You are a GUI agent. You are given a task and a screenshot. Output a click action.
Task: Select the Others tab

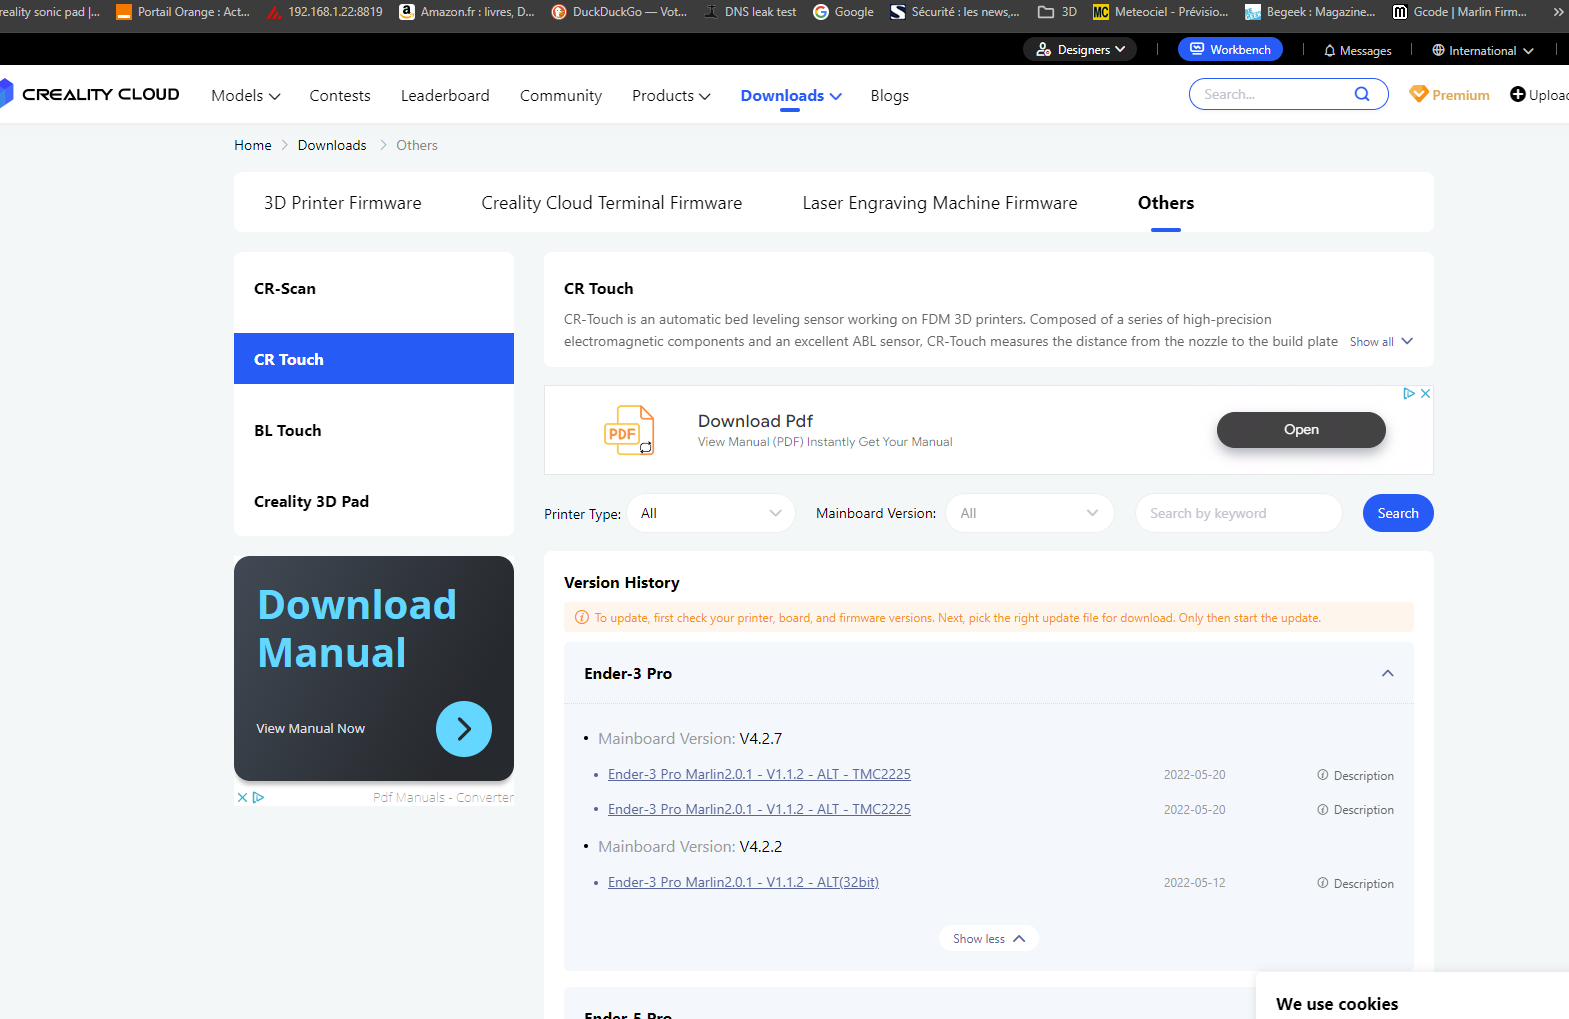click(x=1166, y=203)
